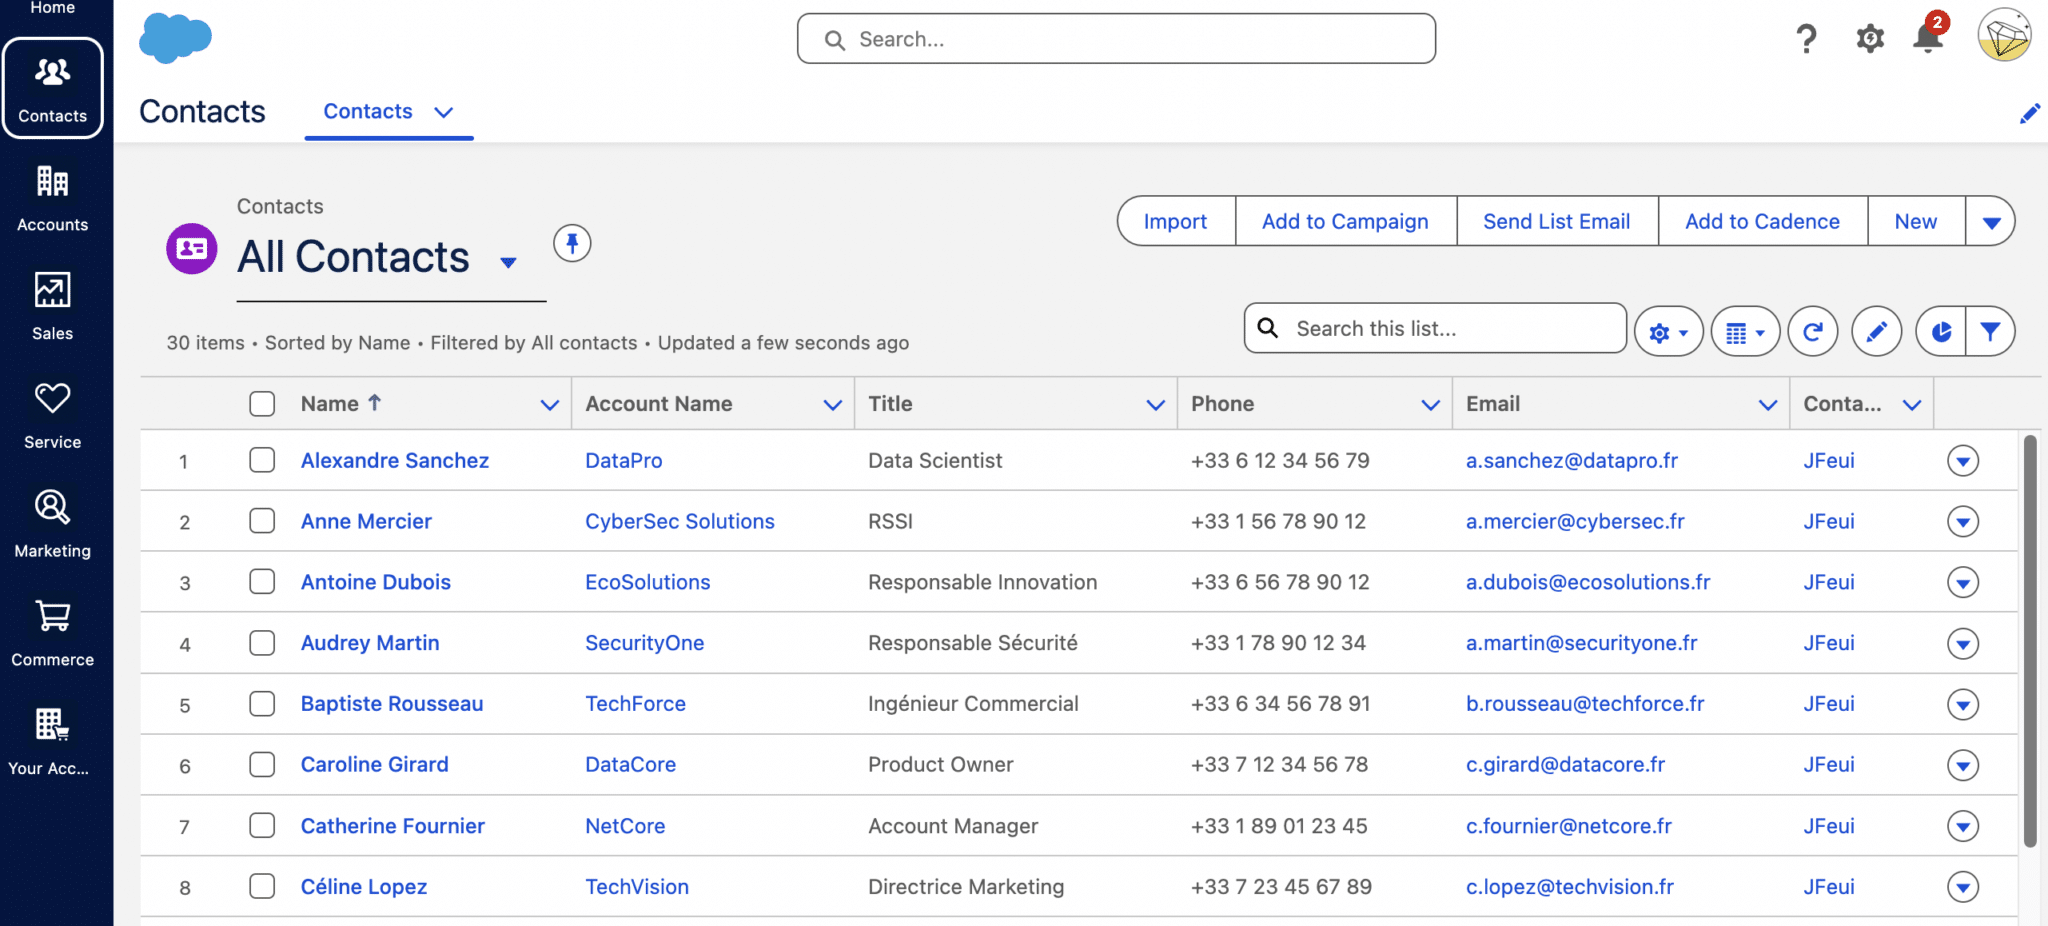The height and width of the screenshot is (926, 2048).
Task: Expand the Contacts tab dropdown chevron
Action: pyautogui.click(x=443, y=112)
